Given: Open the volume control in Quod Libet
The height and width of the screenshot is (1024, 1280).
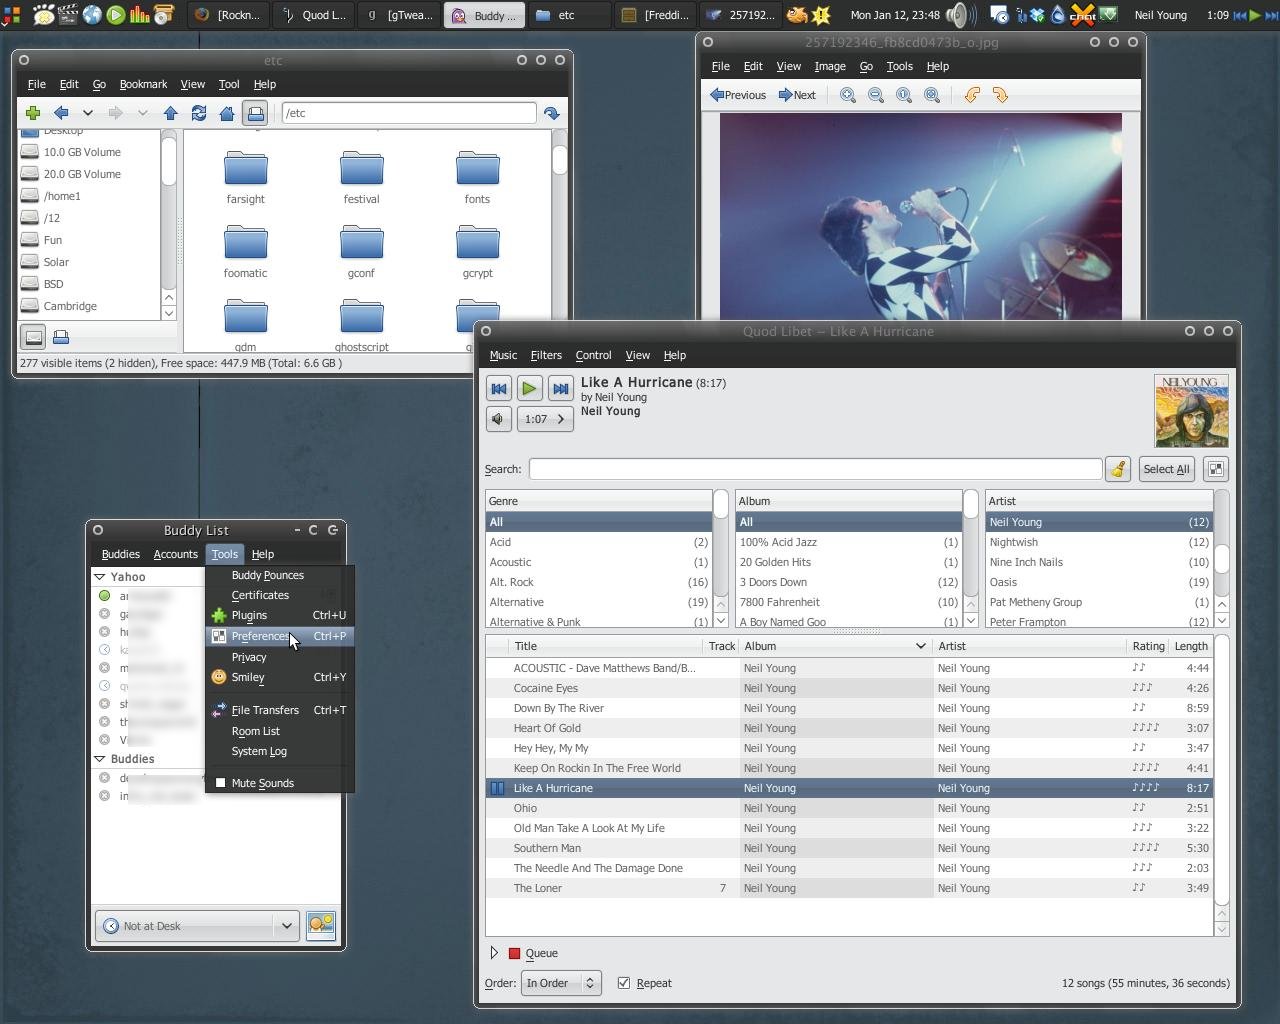Looking at the screenshot, I should 499,419.
